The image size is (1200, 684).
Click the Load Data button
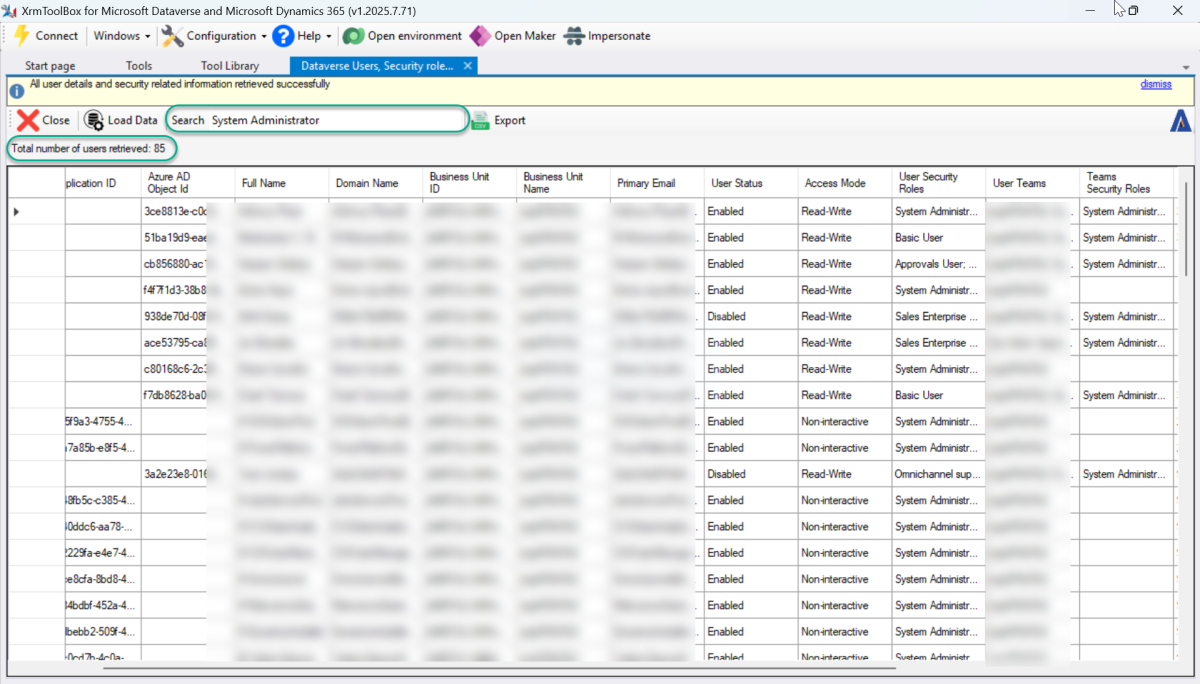coord(121,120)
